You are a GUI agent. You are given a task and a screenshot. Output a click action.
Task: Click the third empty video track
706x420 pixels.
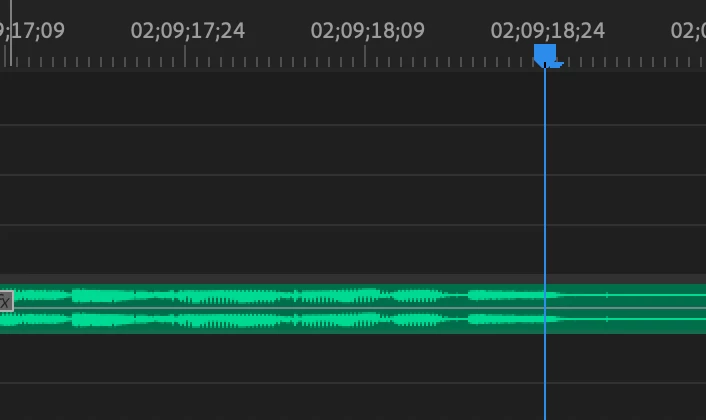click(x=353, y=200)
